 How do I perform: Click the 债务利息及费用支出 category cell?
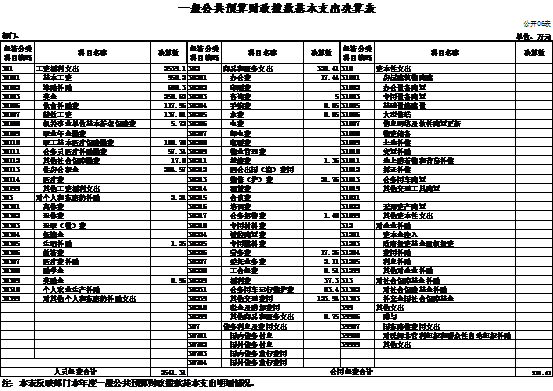click(x=263, y=326)
